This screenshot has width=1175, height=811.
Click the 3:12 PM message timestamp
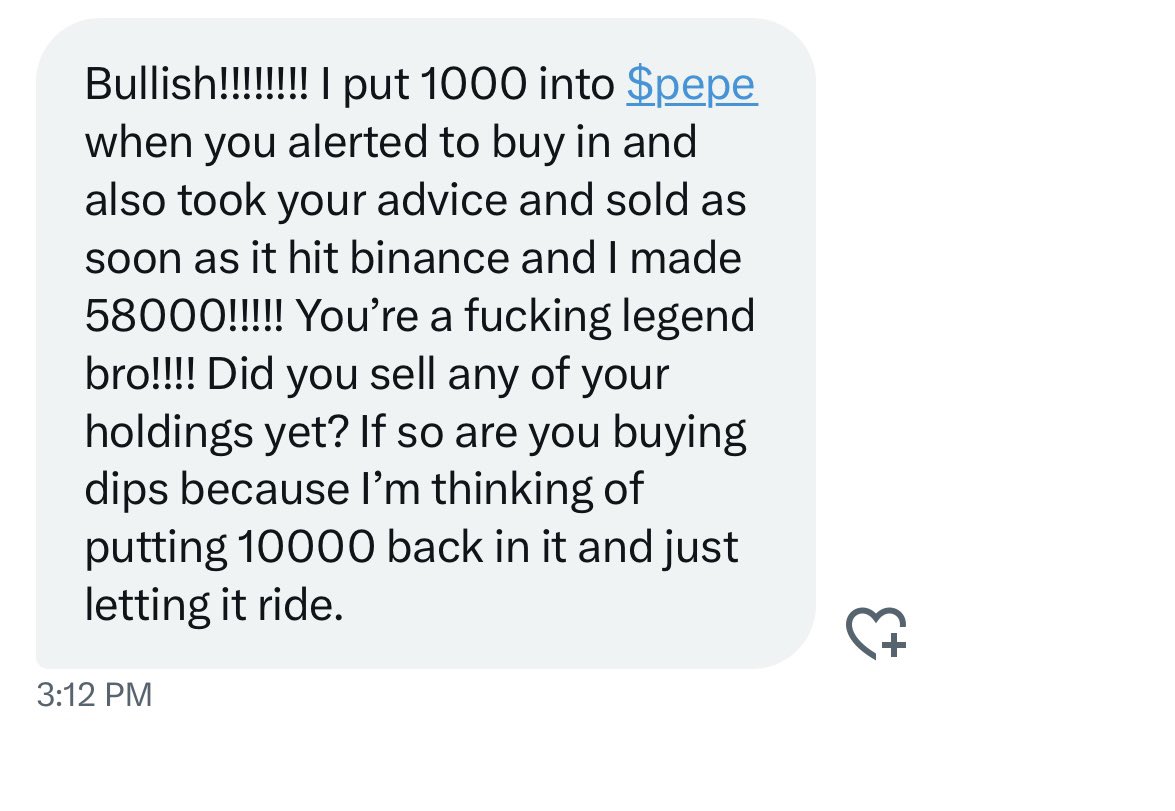pos(94,695)
